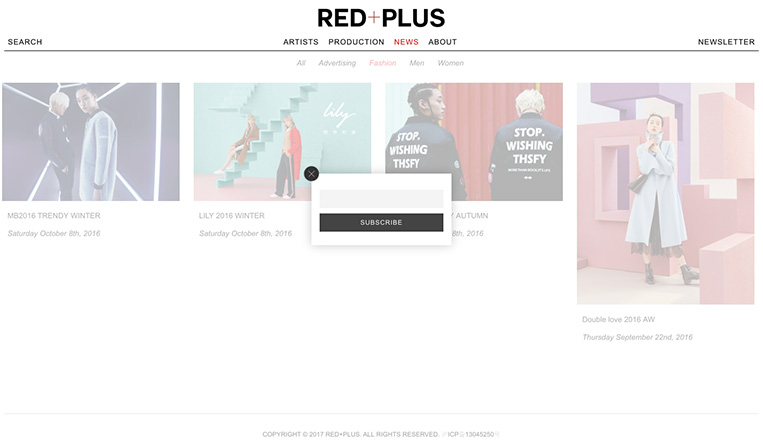Open the MB2016 Trendy Winter thumbnail
The height and width of the screenshot is (445, 763).
(x=91, y=142)
